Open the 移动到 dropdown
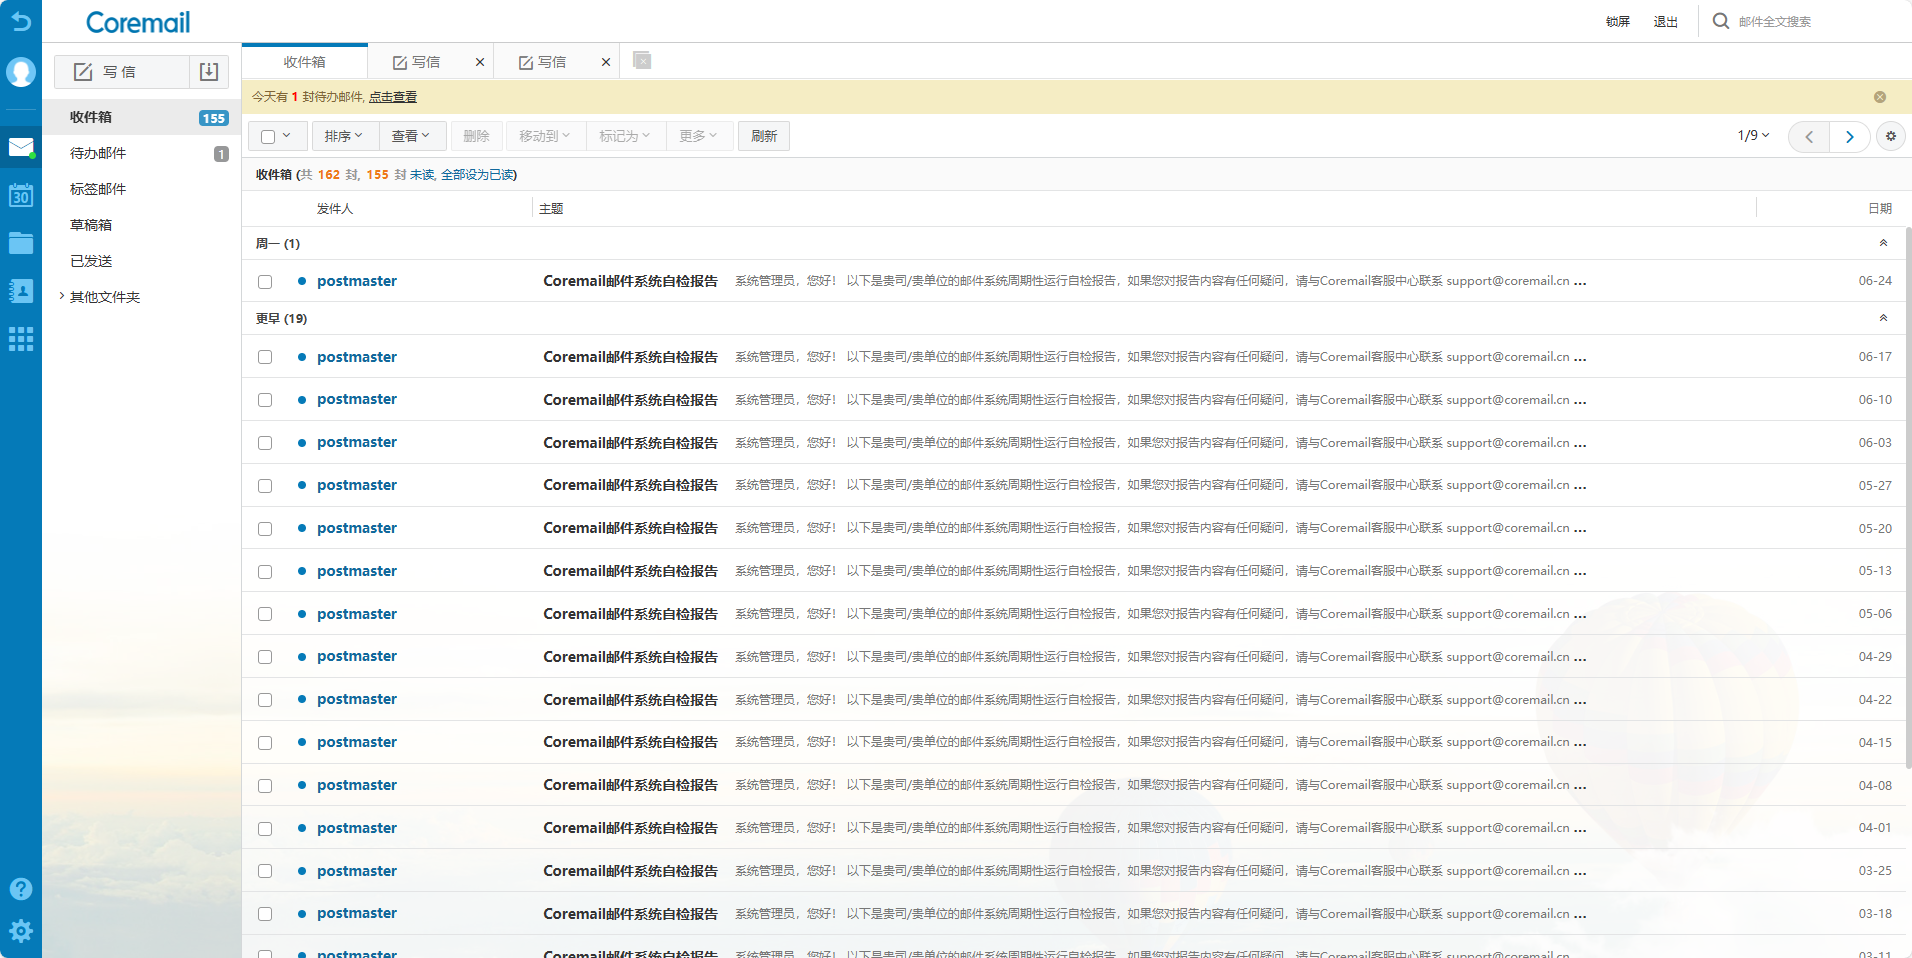The image size is (1912, 958). pyautogui.click(x=544, y=136)
